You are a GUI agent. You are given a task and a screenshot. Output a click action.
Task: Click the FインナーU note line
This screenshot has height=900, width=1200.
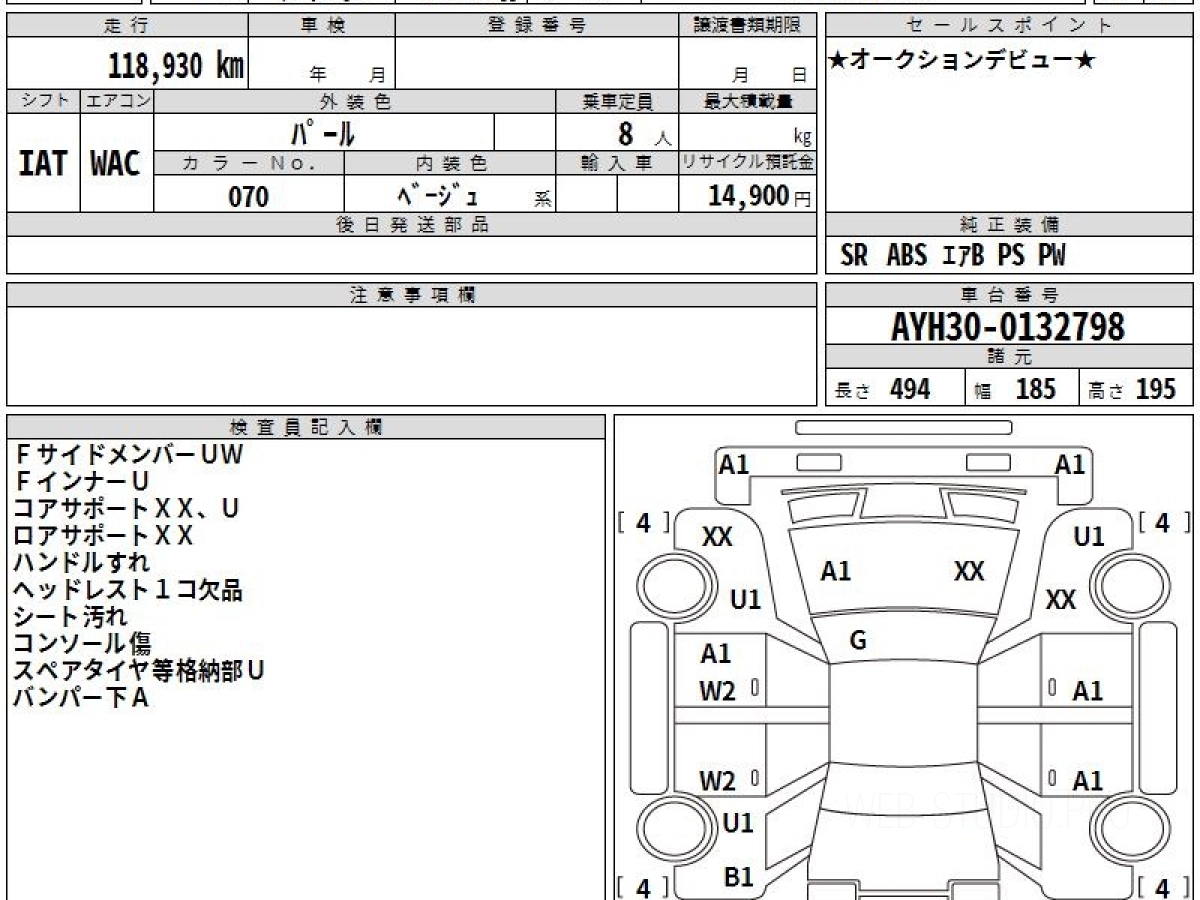pos(82,482)
